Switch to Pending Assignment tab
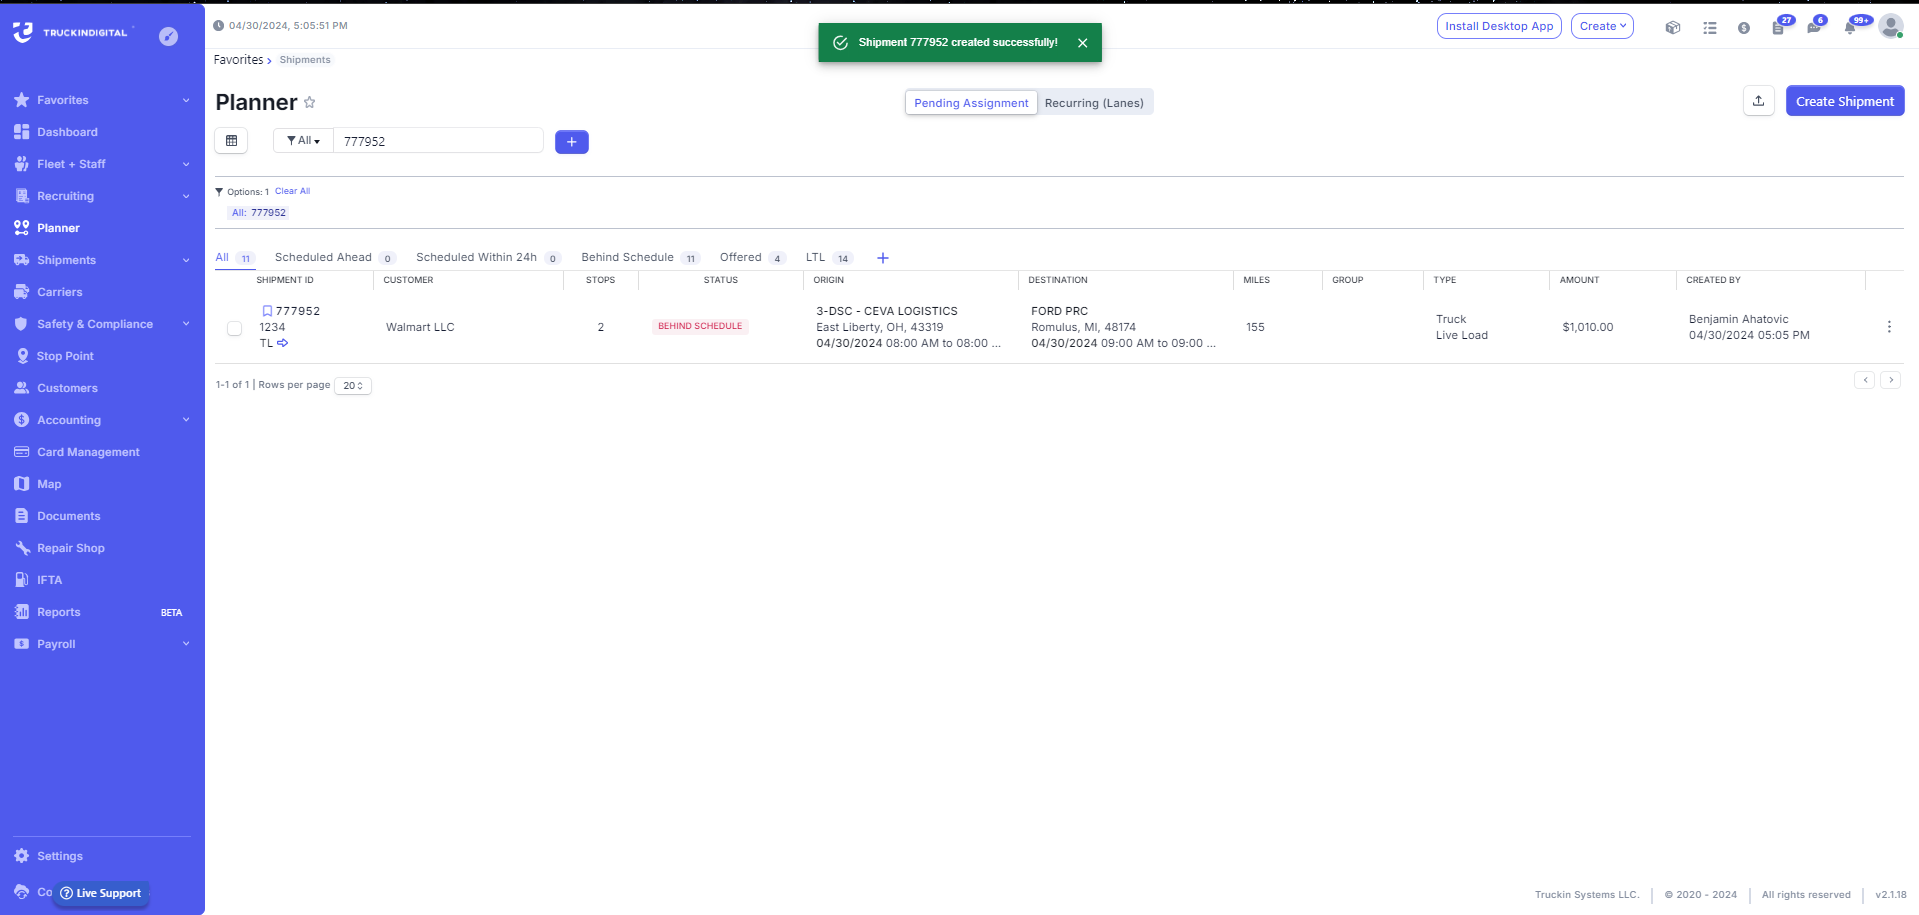 (x=971, y=103)
